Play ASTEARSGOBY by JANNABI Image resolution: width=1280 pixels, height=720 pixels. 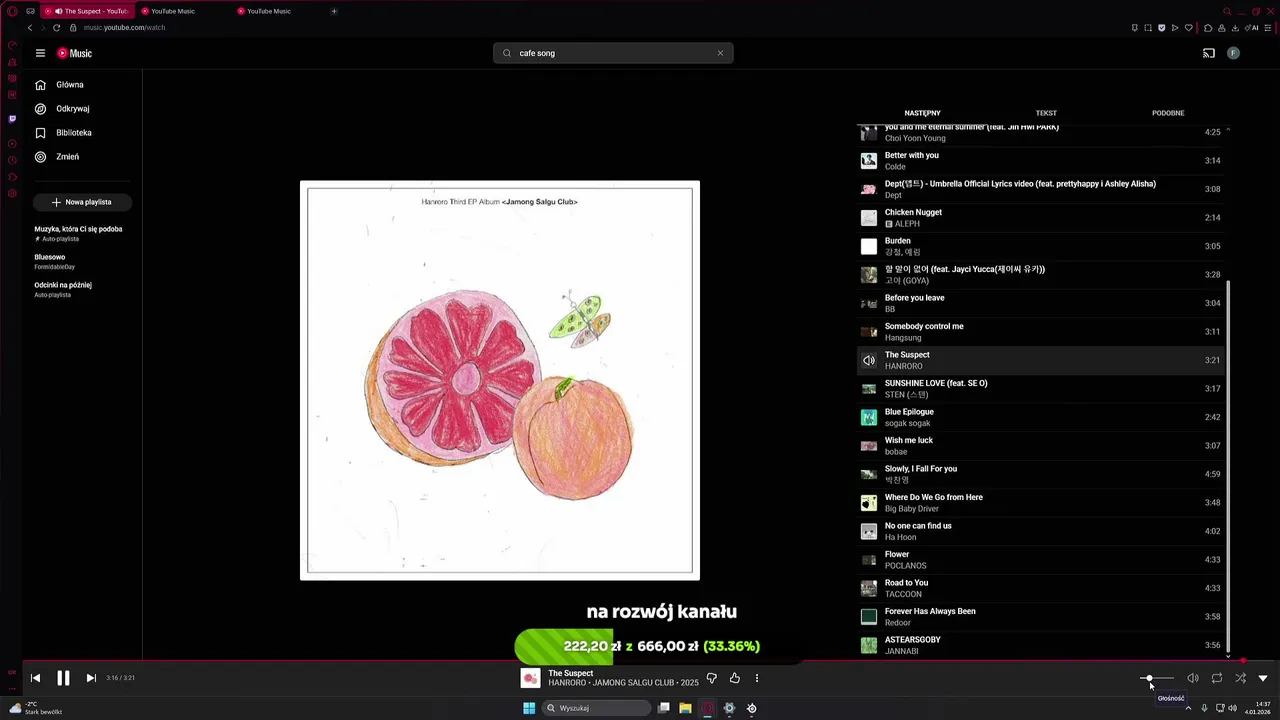pos(1041,645)
